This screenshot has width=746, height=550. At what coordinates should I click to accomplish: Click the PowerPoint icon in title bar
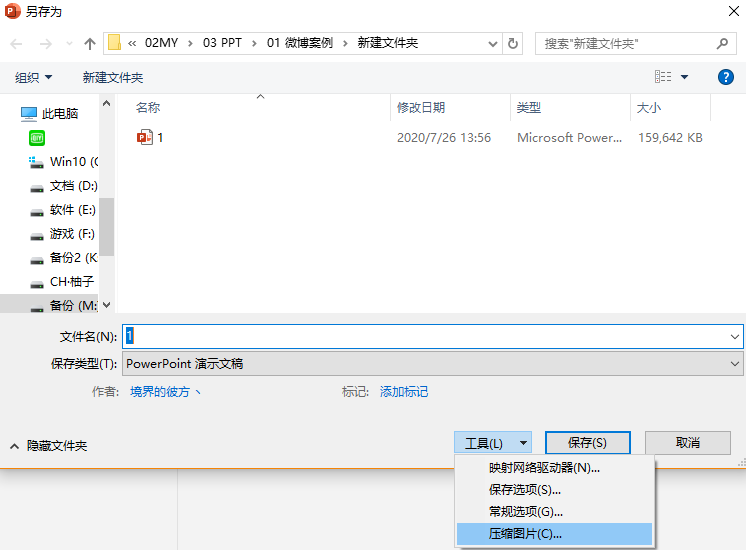coord(12,11)
